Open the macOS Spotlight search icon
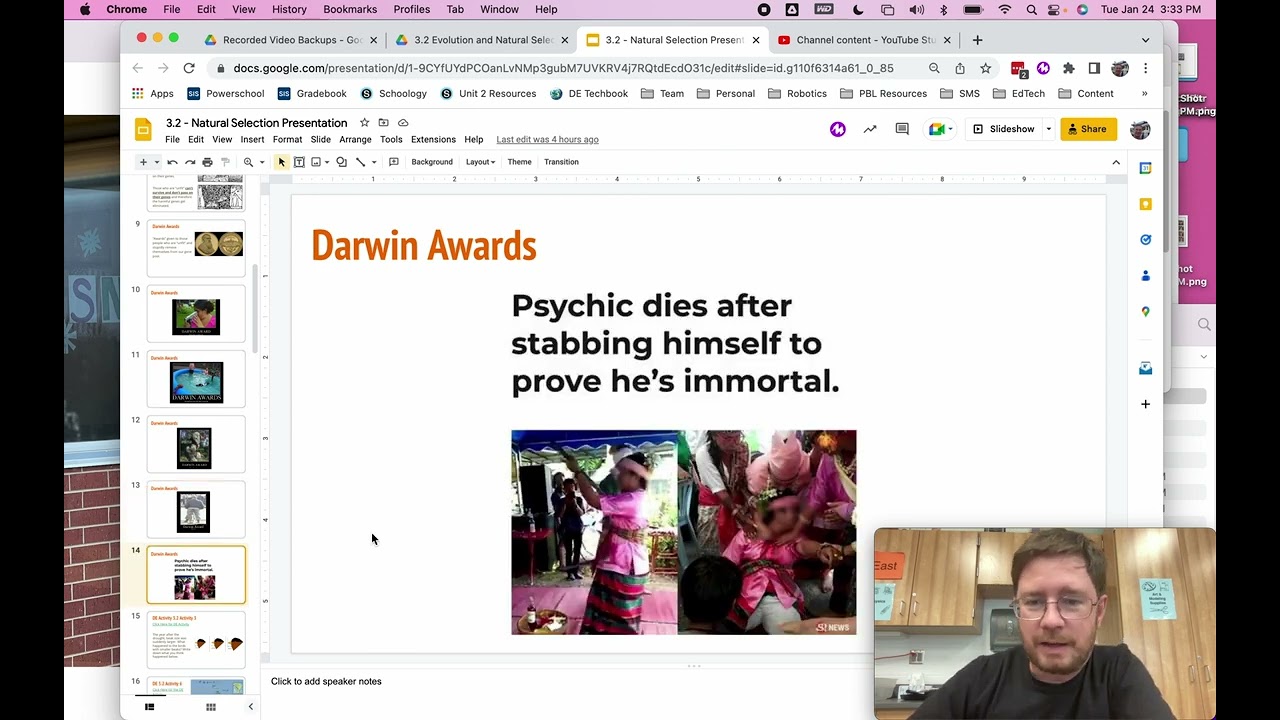Viewport: 1280px width, 720px height. click(x=1031, y=9)
